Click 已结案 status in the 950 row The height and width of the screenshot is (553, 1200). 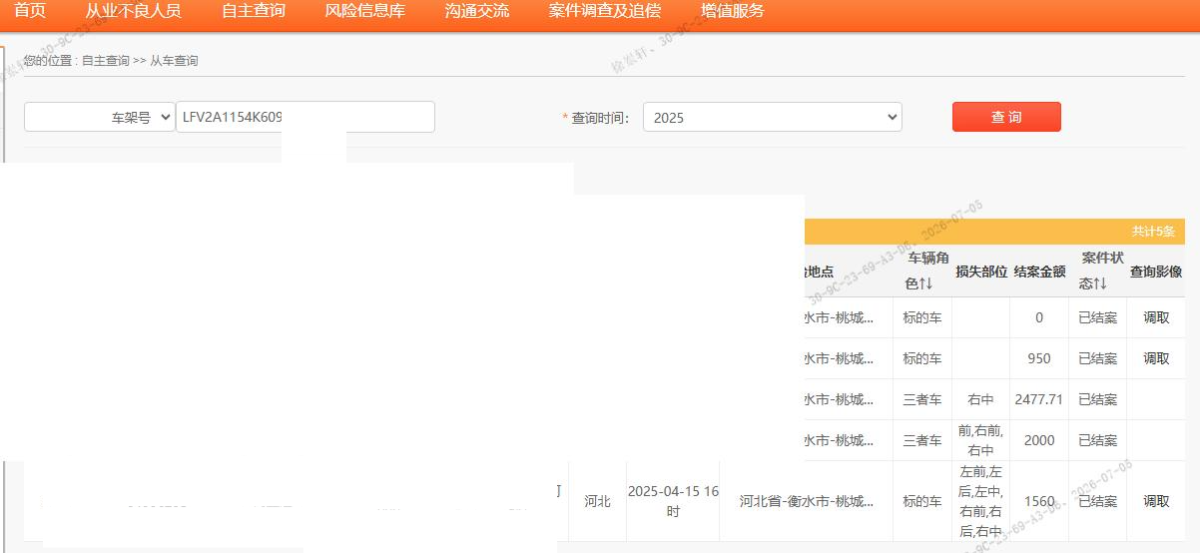point(1097,359)
